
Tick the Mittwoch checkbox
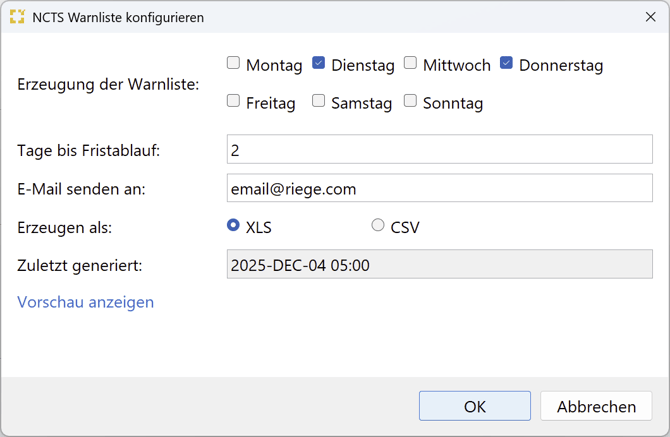(x=411, y=64)
